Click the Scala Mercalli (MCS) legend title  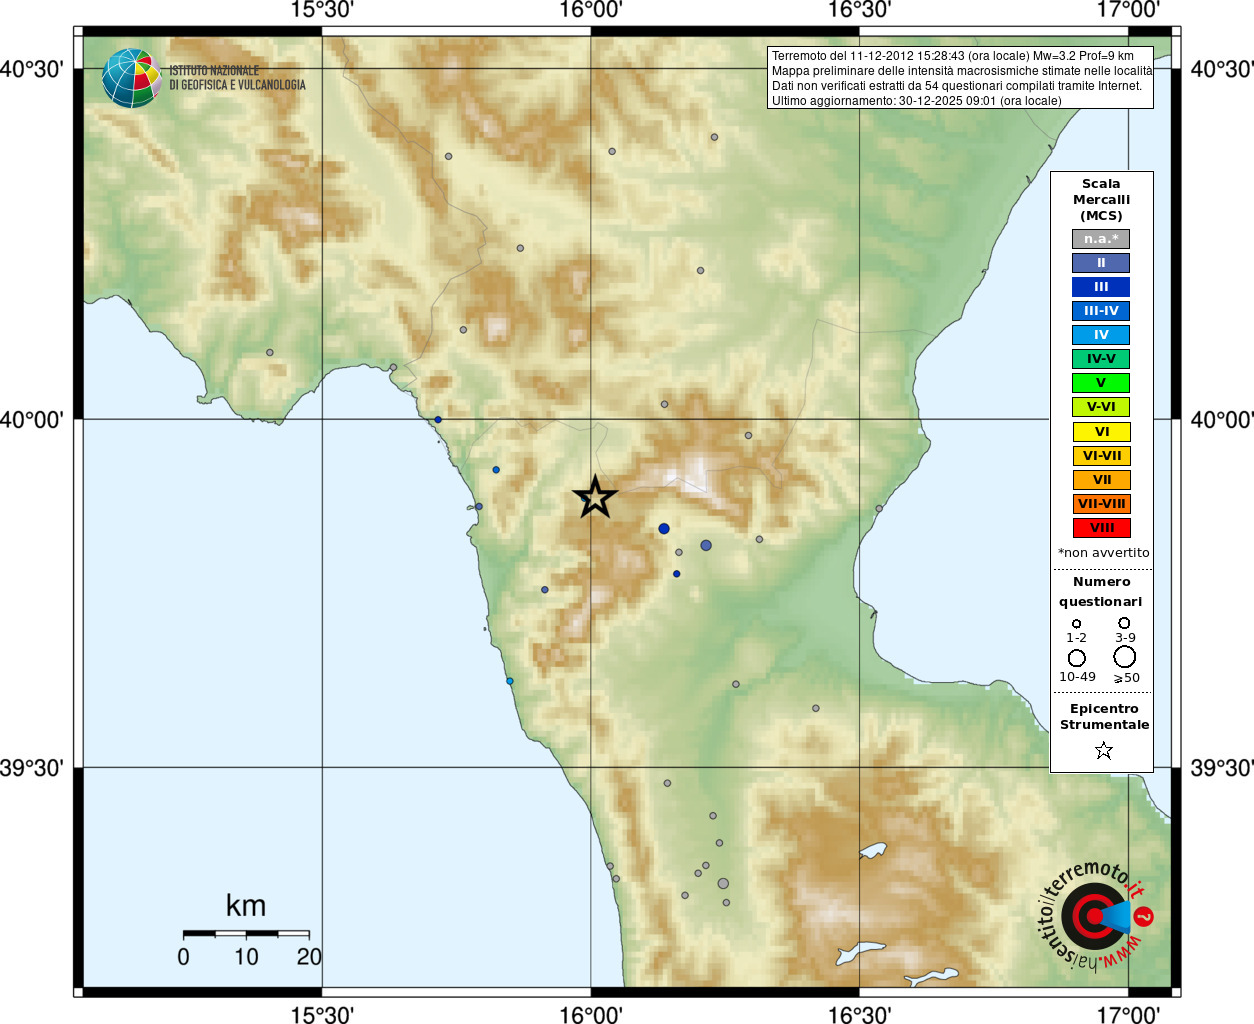pos(1101,200)
